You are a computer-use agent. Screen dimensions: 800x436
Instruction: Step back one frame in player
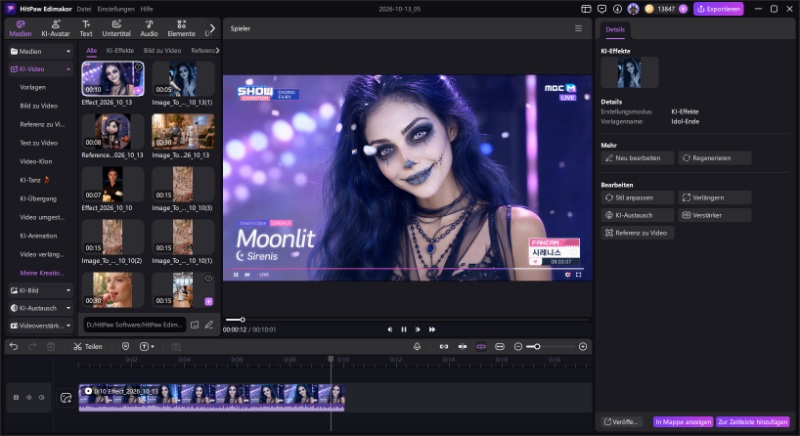point(390,329)
